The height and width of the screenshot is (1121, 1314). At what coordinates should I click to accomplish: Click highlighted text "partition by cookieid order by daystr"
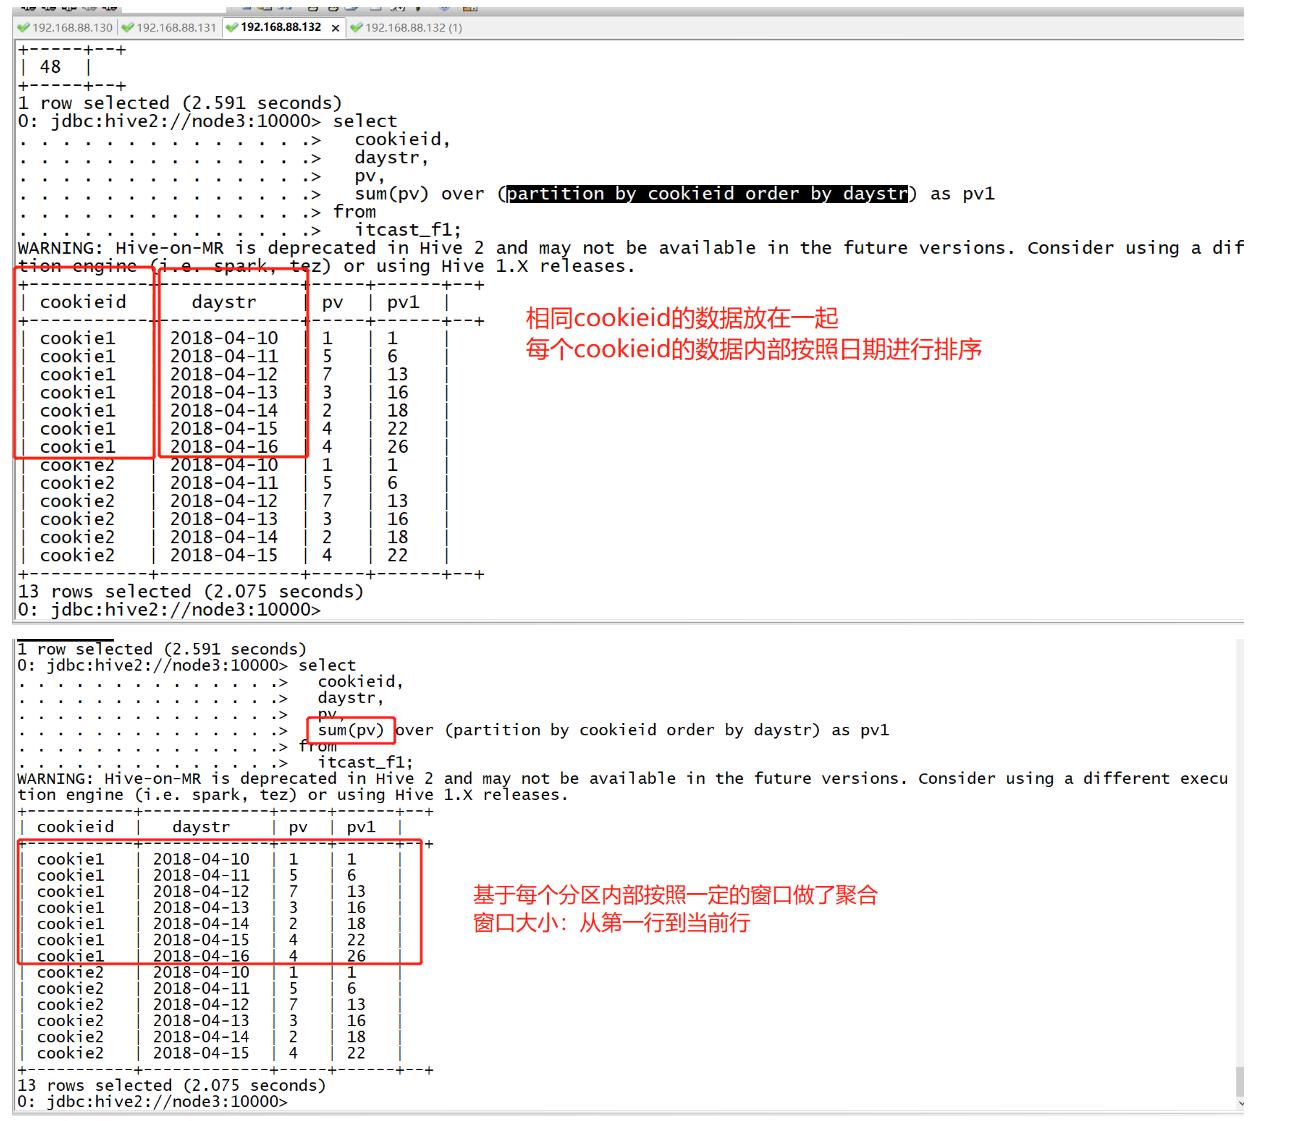(x=707, y=194)
